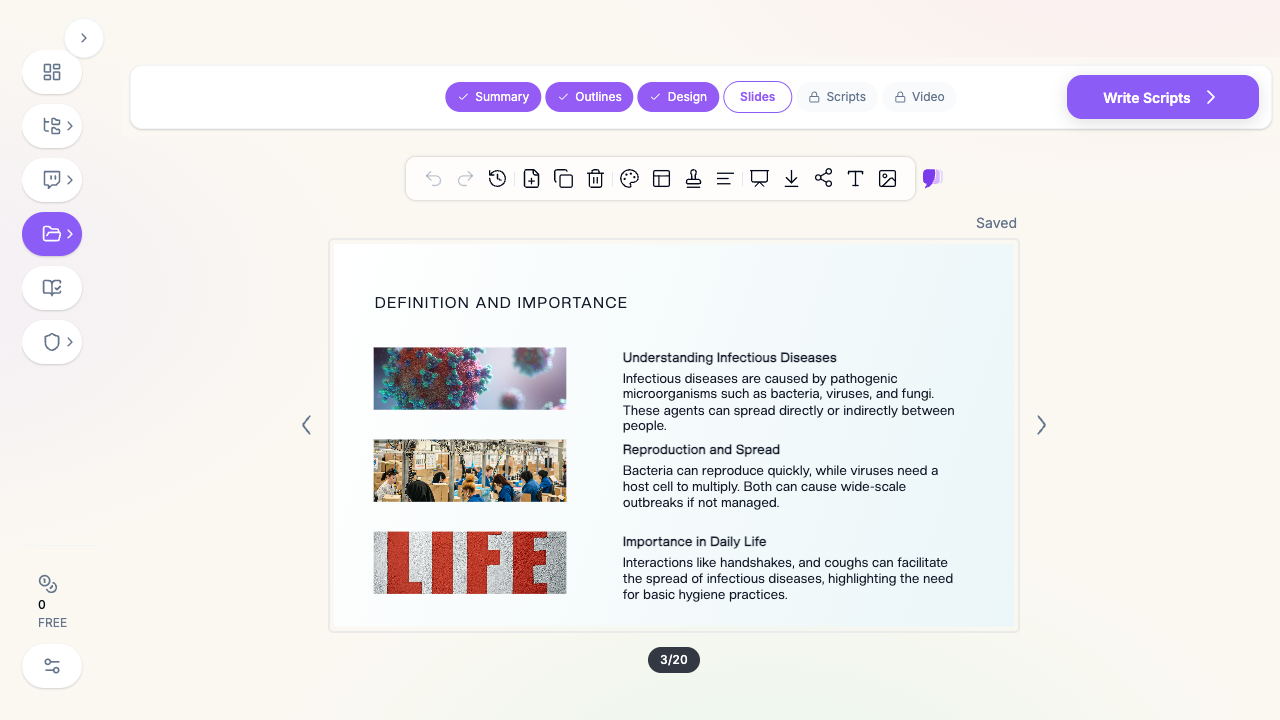Select the Slides step
The height and width of the screenshot is (720, 1280).
point(758,97)
